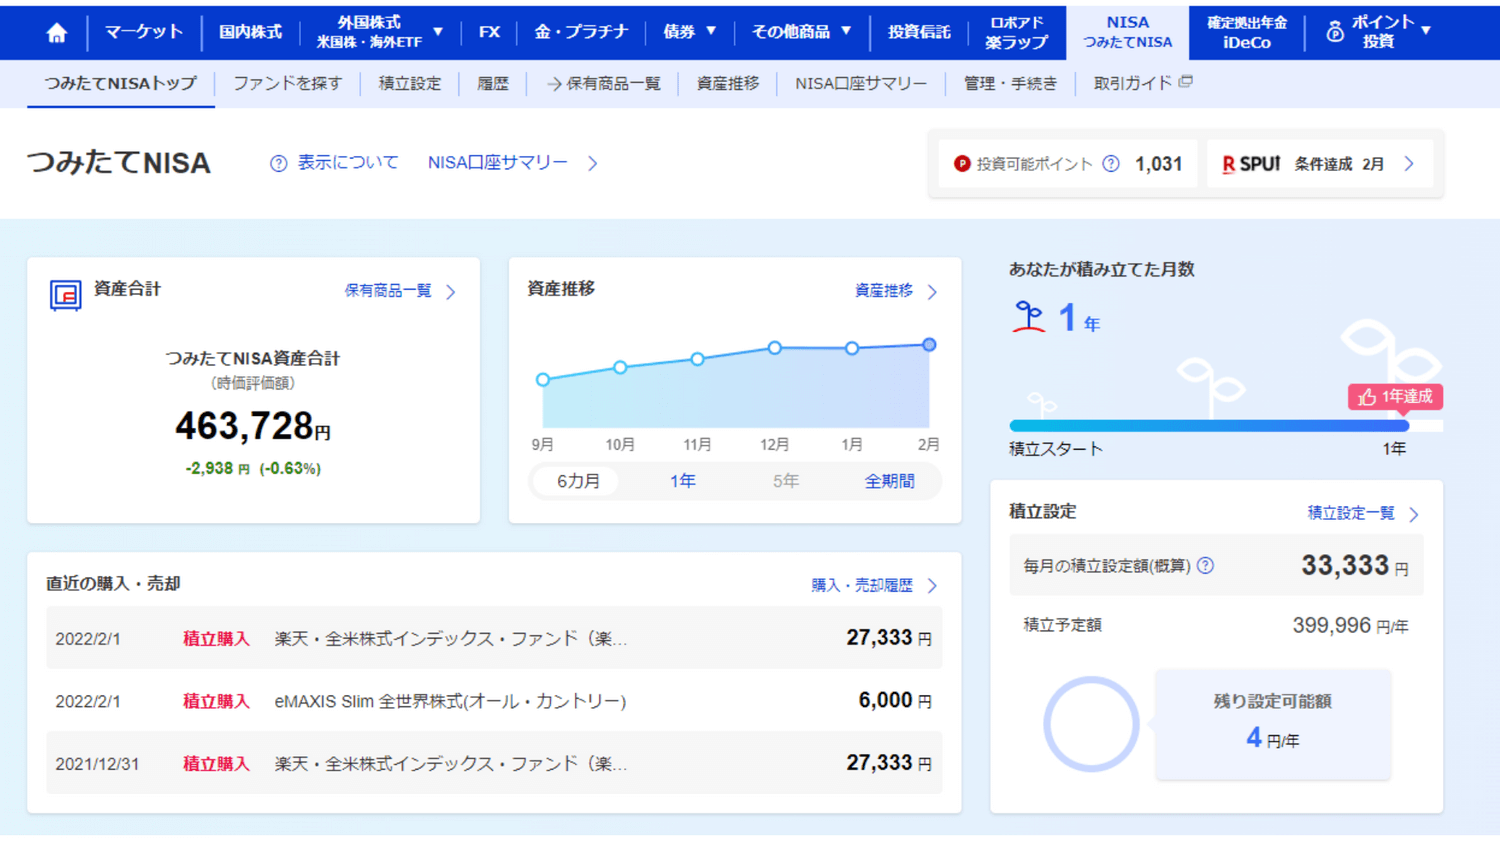The image size is (1500, 843).
Task: Open the 取引ガイド link
Action: pos(1132,84)
